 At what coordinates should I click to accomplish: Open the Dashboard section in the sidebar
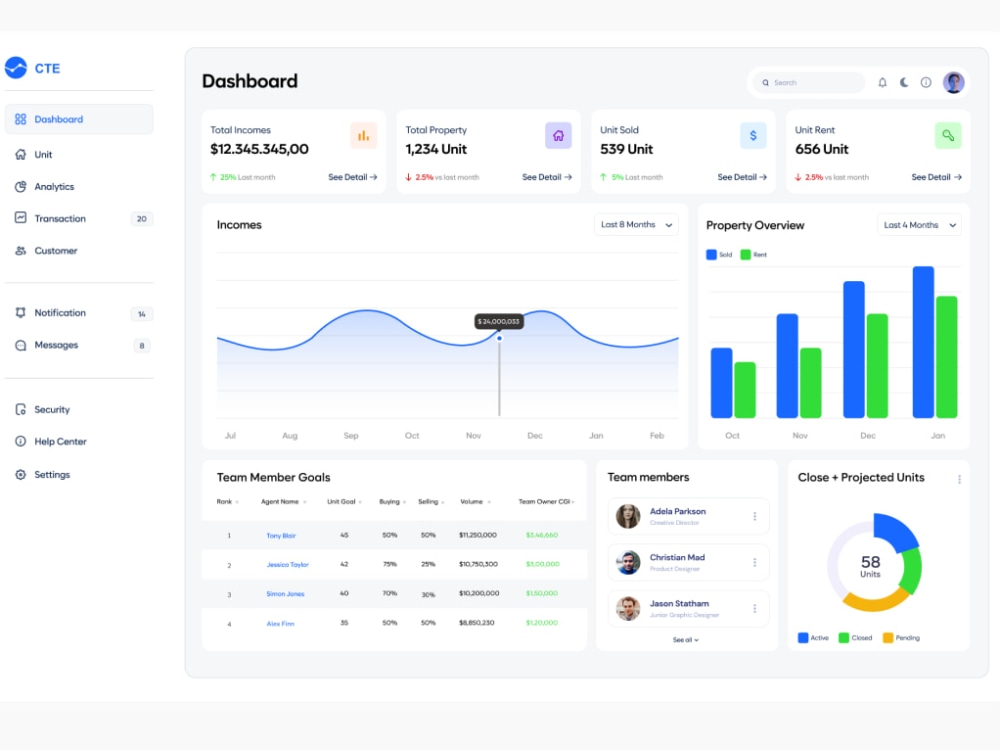pos(60,118)
